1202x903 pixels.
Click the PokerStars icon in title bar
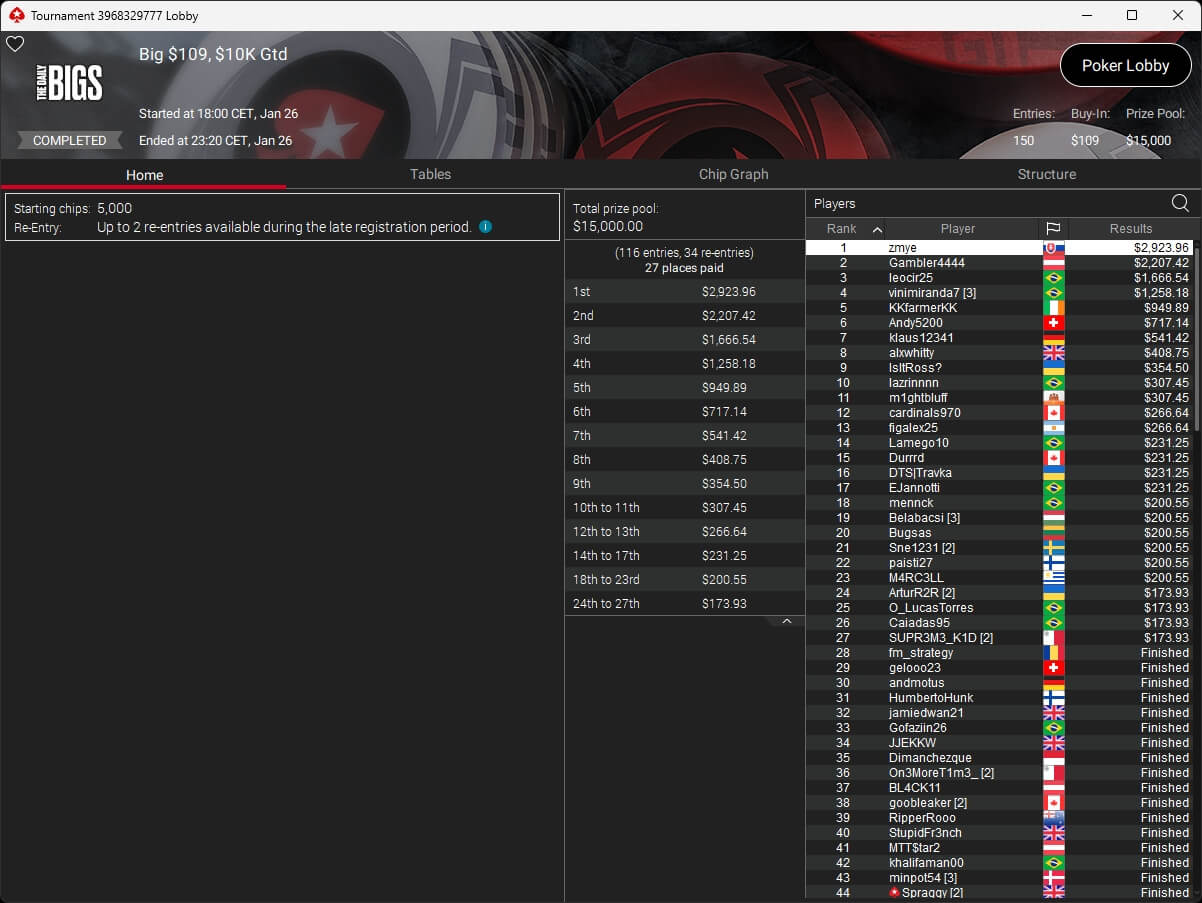(x=16, y=15)
